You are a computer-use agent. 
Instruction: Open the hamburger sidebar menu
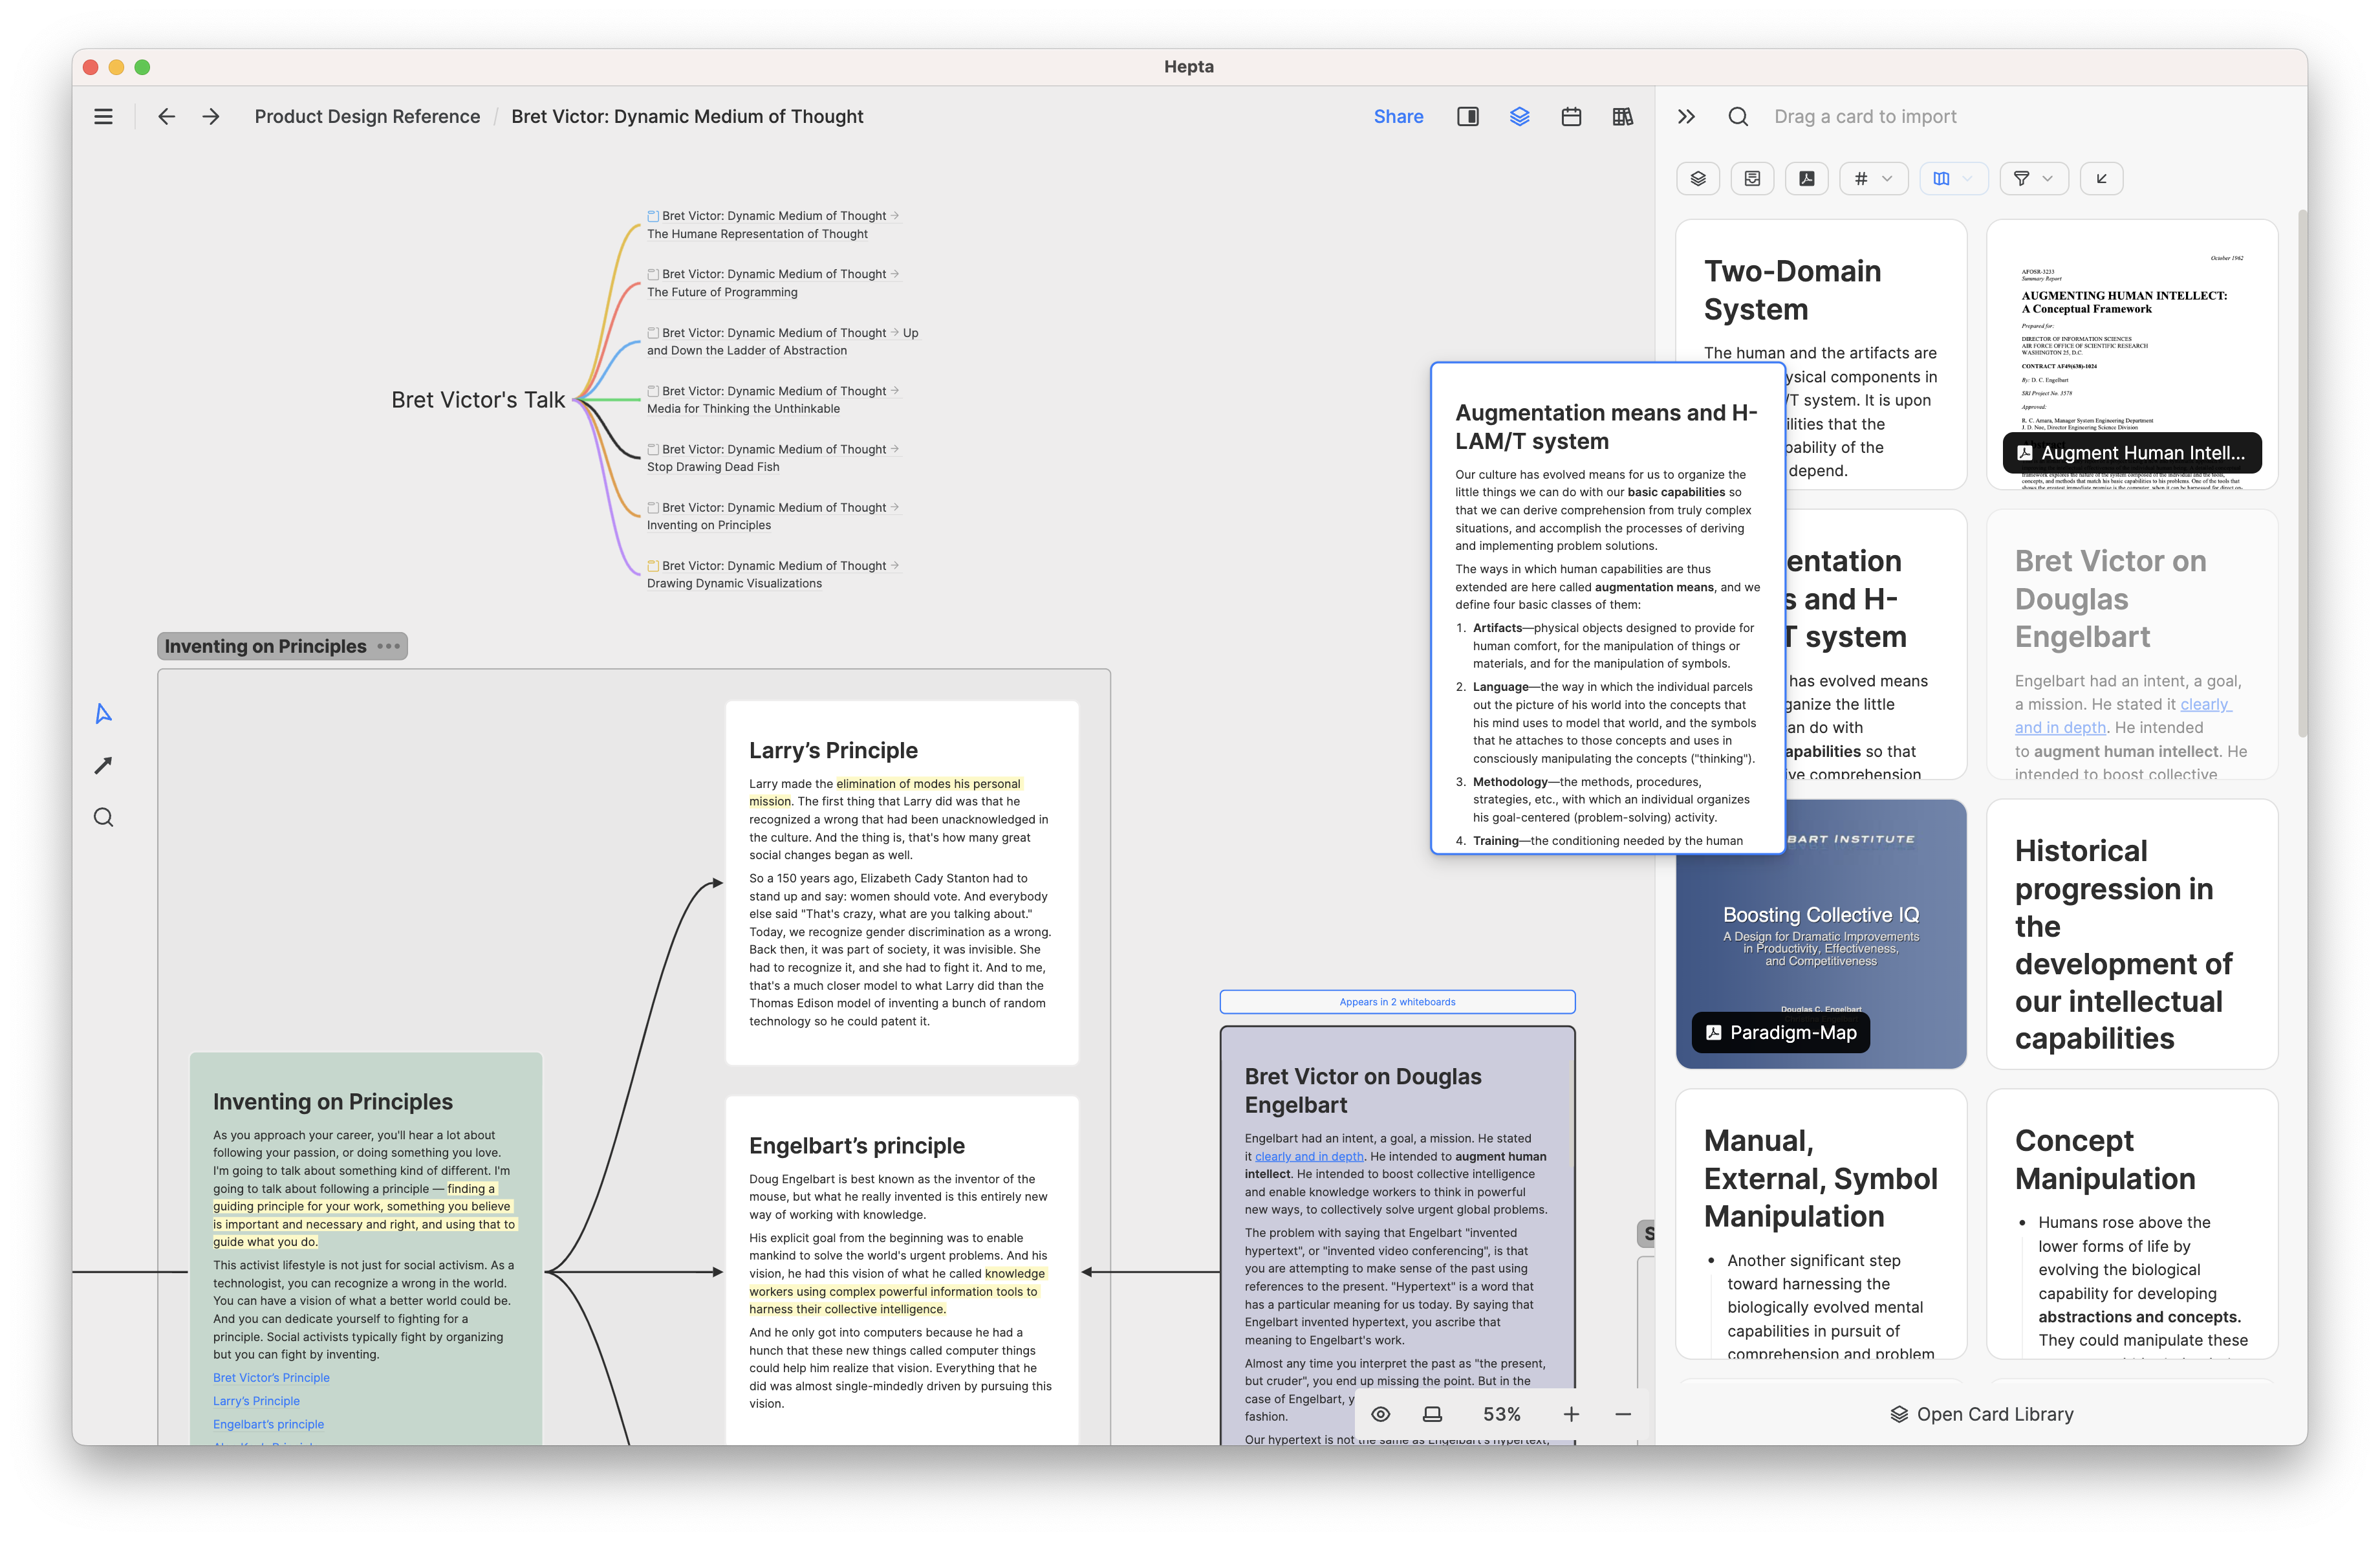pos(103,117)
